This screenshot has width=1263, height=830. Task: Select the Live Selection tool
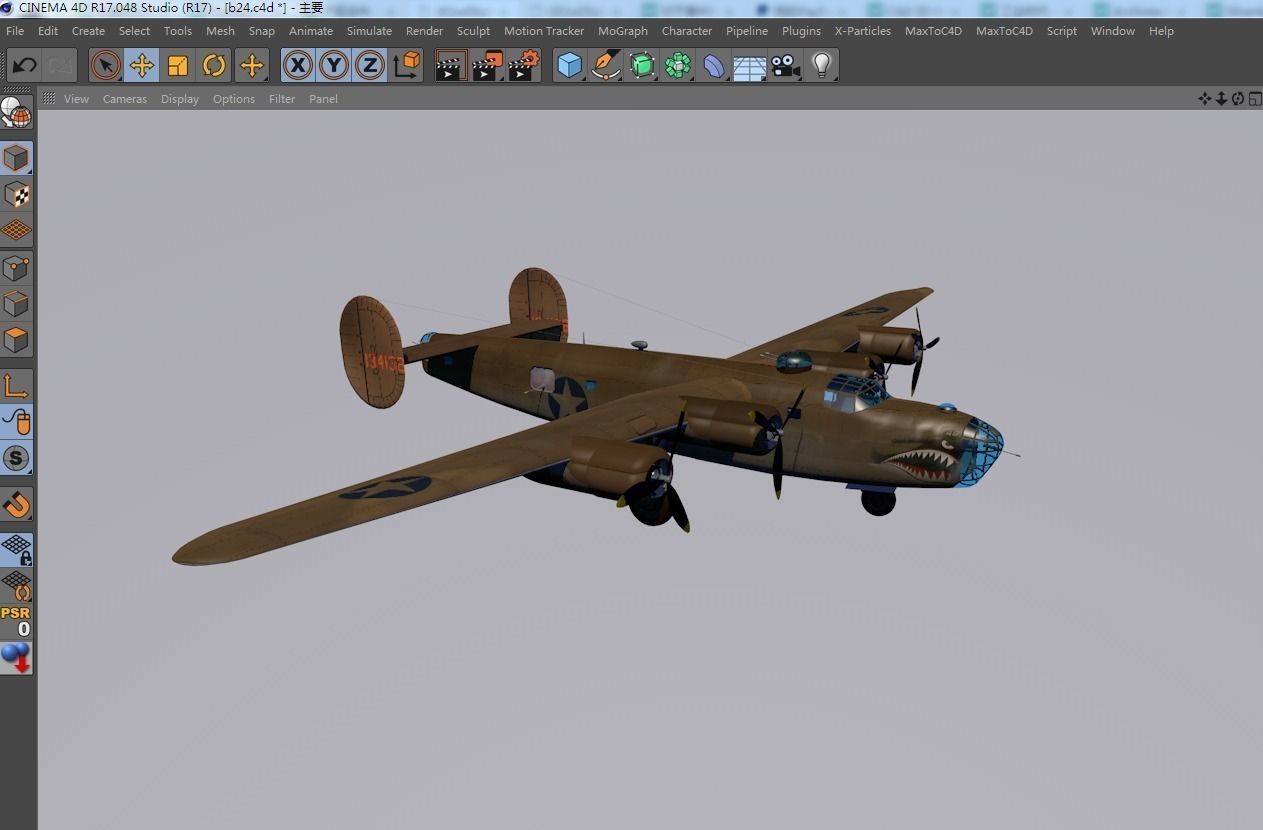[x=105, y=66]
